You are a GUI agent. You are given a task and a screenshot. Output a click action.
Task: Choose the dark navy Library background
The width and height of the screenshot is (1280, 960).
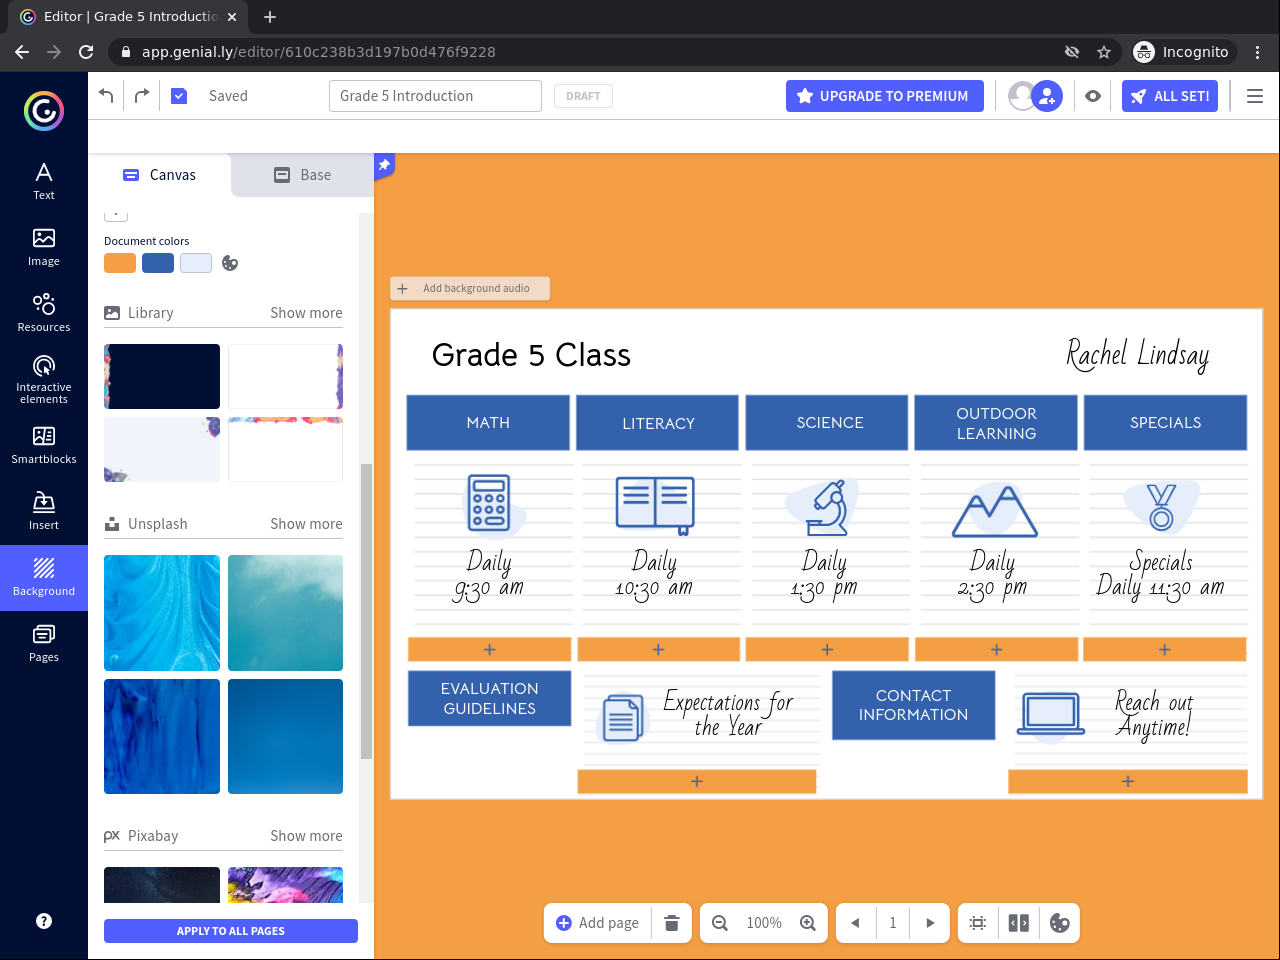point(162,376)
